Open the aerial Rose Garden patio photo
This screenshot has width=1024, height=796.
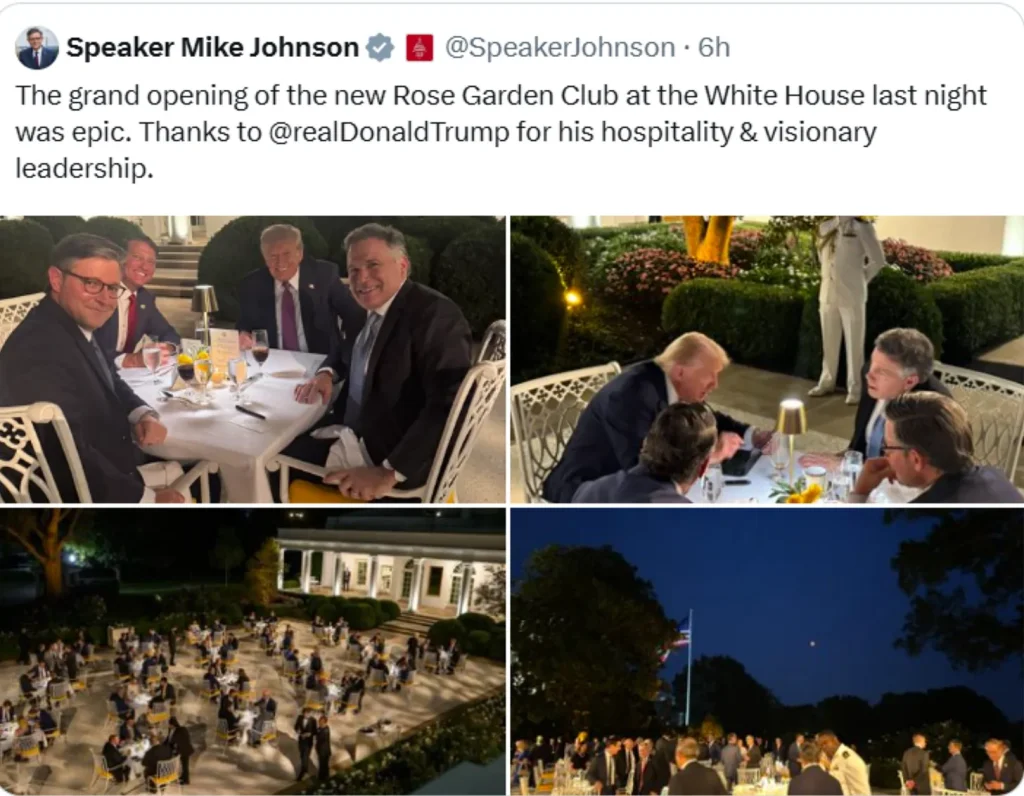(253, 652)
